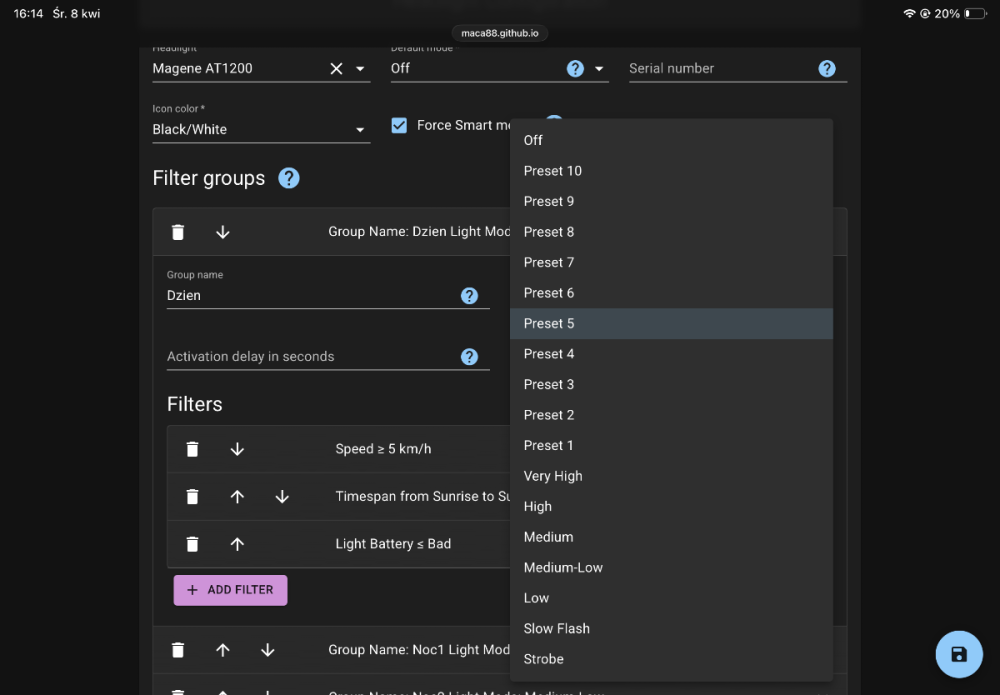The image size is (1000, 695).
Task: Delete the Dzien filter group
Action: 178,232
